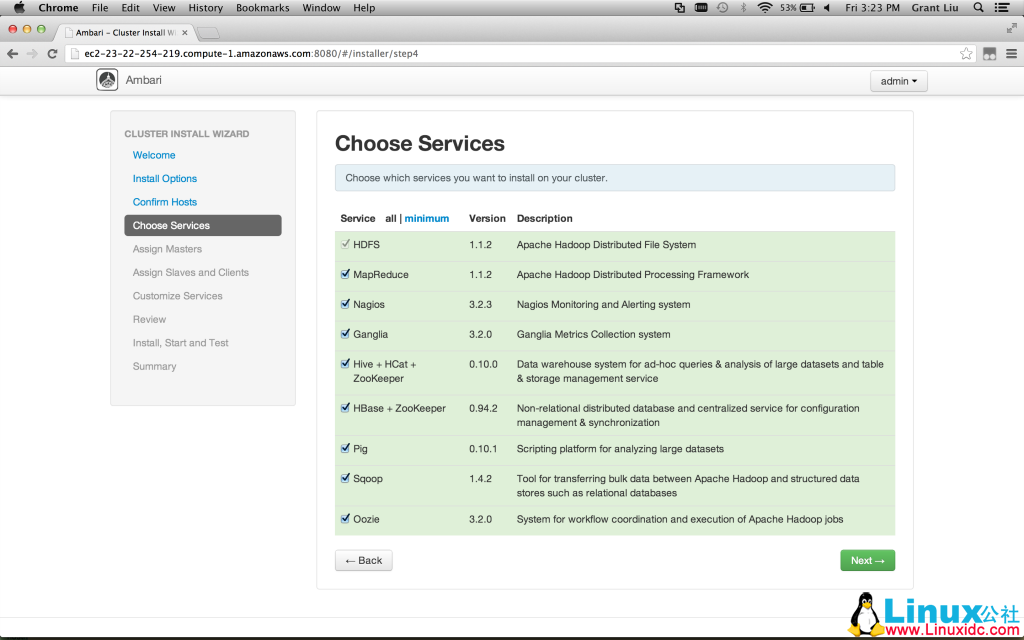Uncheck the MapReduce service checkbox

pos(345,274)
